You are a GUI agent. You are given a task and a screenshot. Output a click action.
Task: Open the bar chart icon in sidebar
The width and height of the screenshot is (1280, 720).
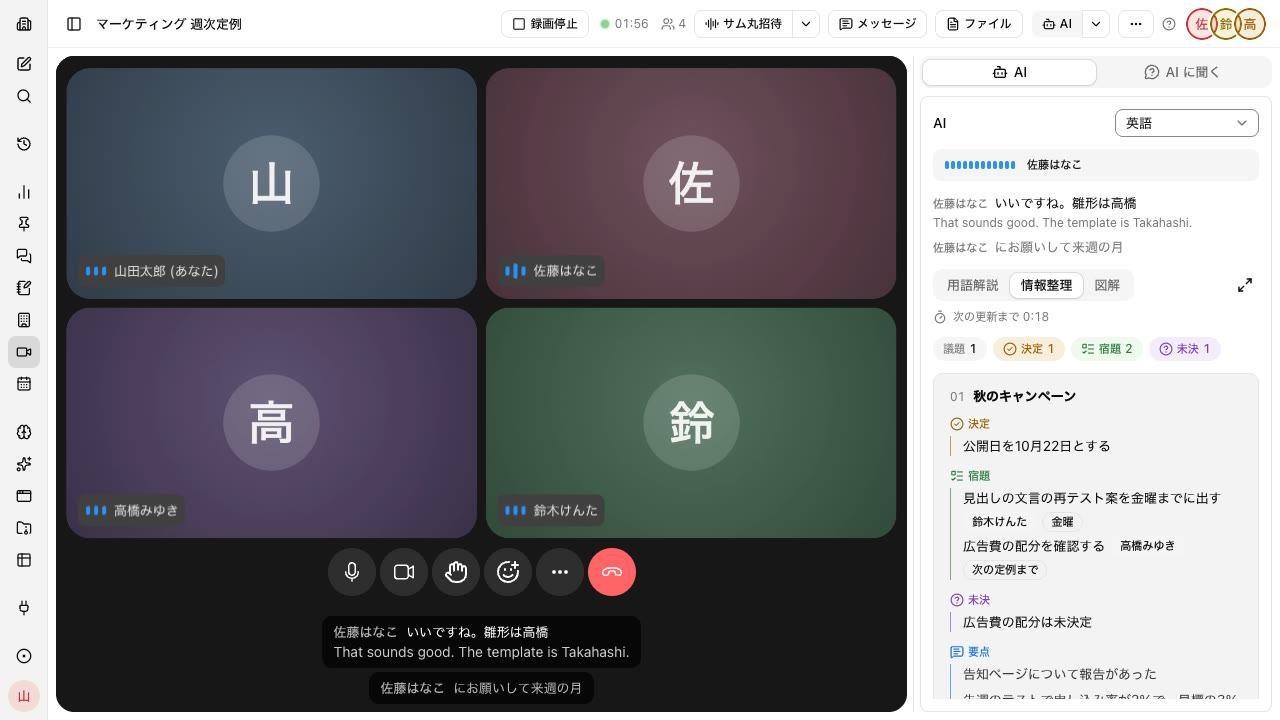(24, 192)
